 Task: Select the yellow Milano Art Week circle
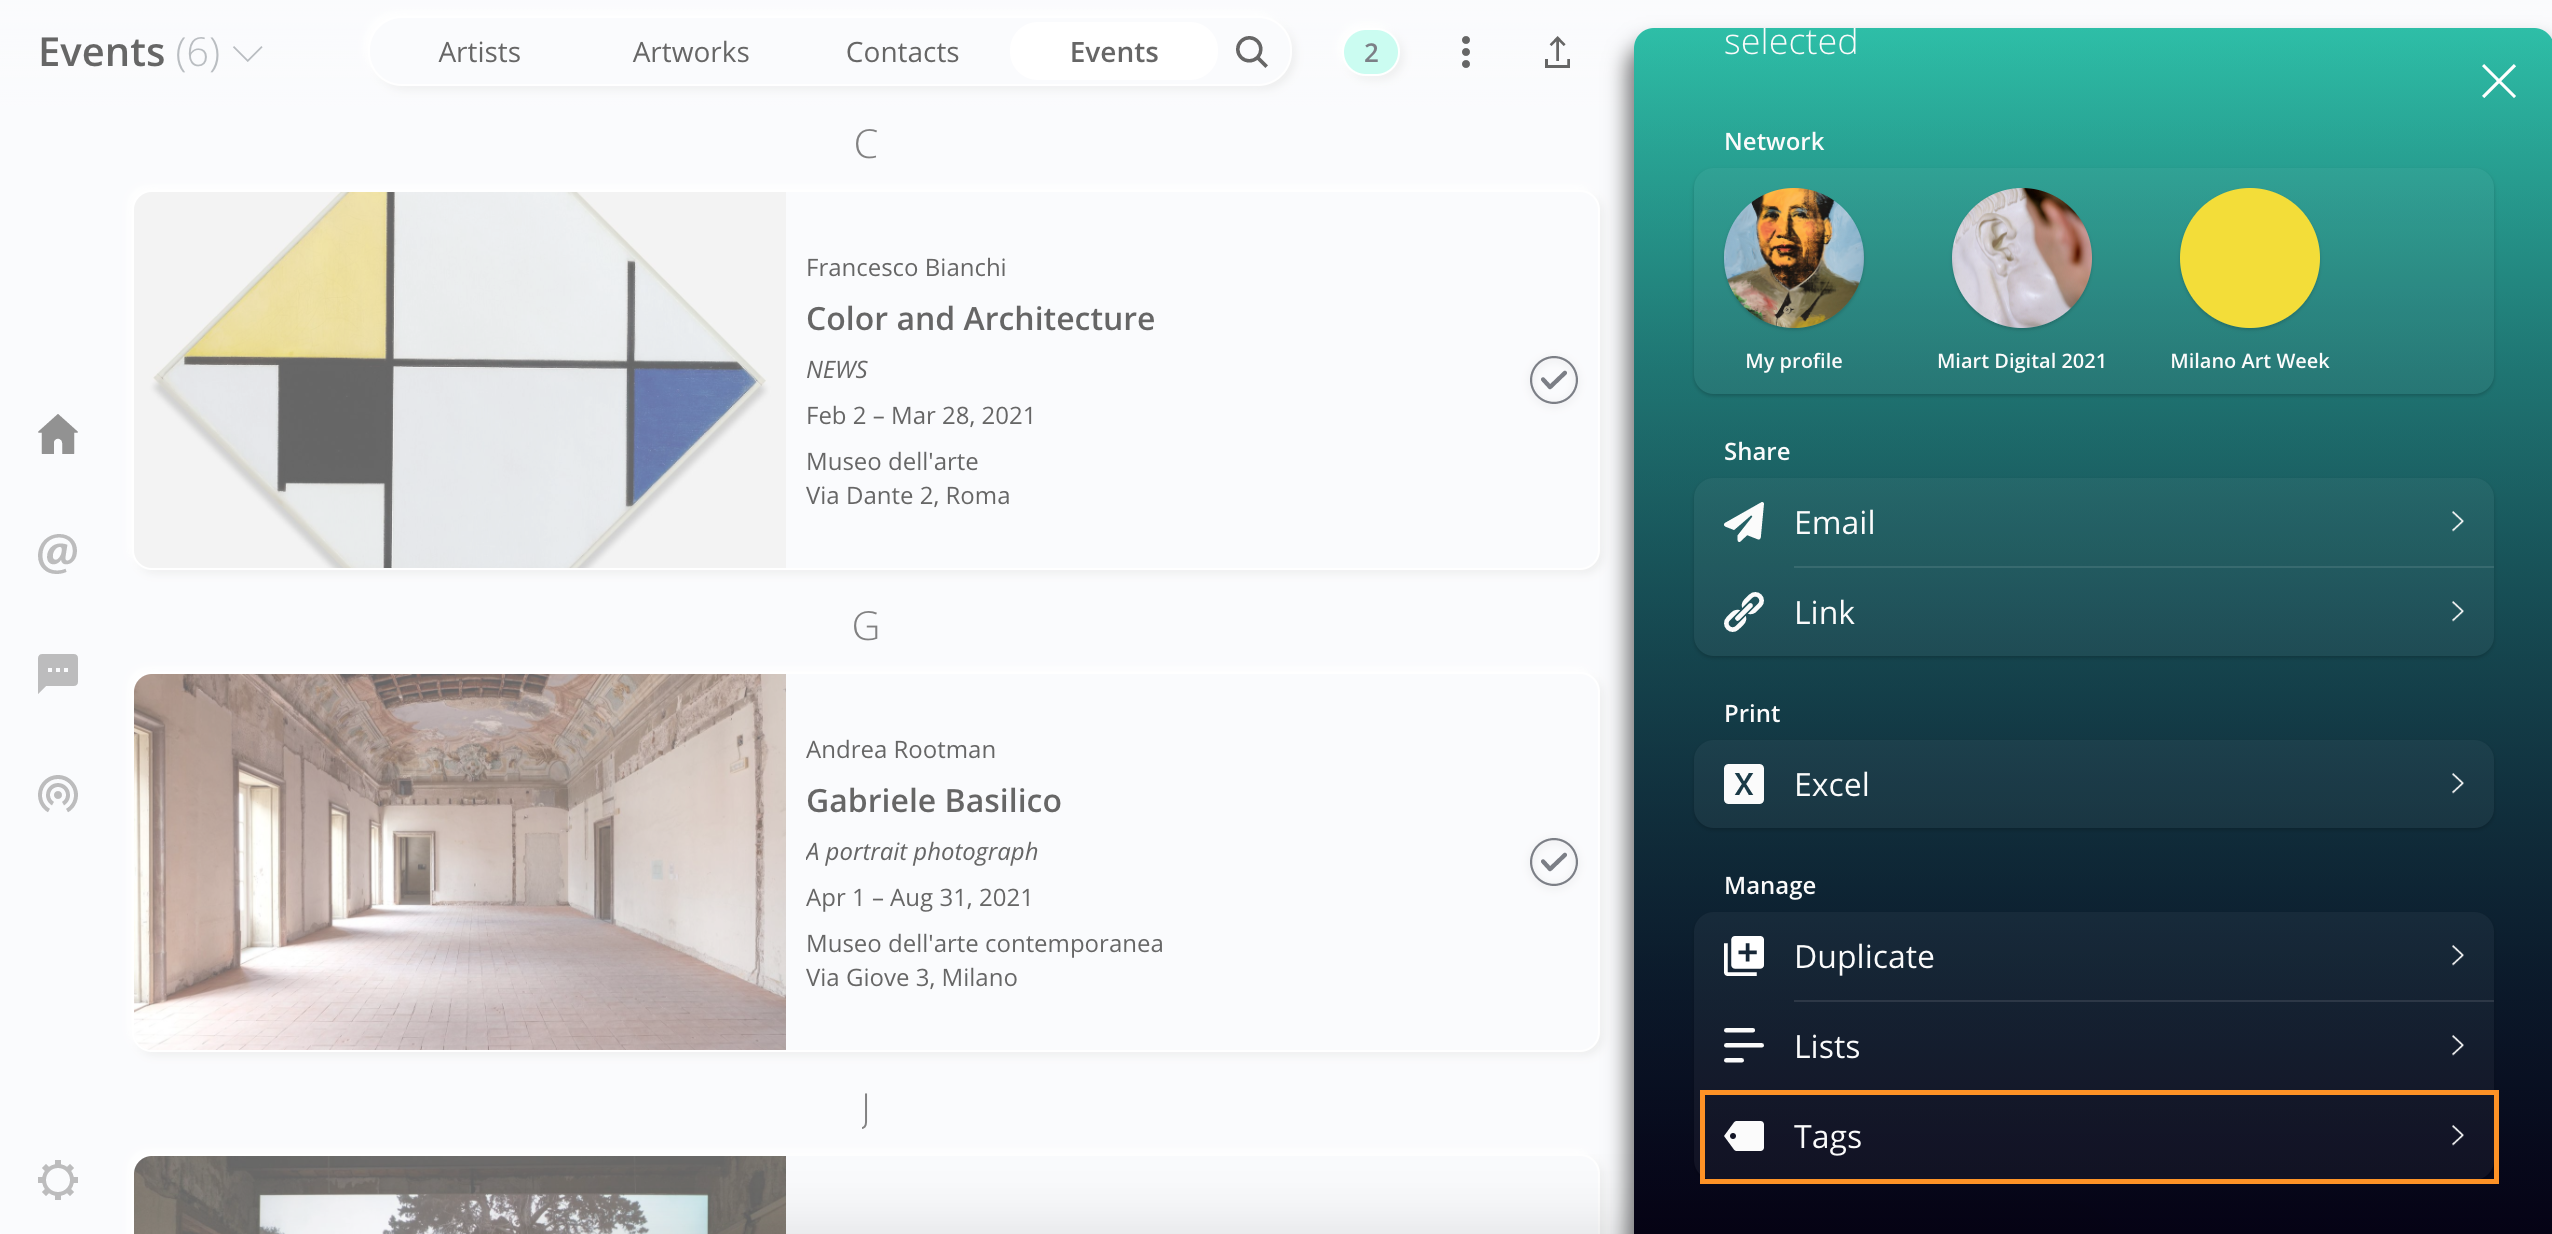pos(2250,258)
